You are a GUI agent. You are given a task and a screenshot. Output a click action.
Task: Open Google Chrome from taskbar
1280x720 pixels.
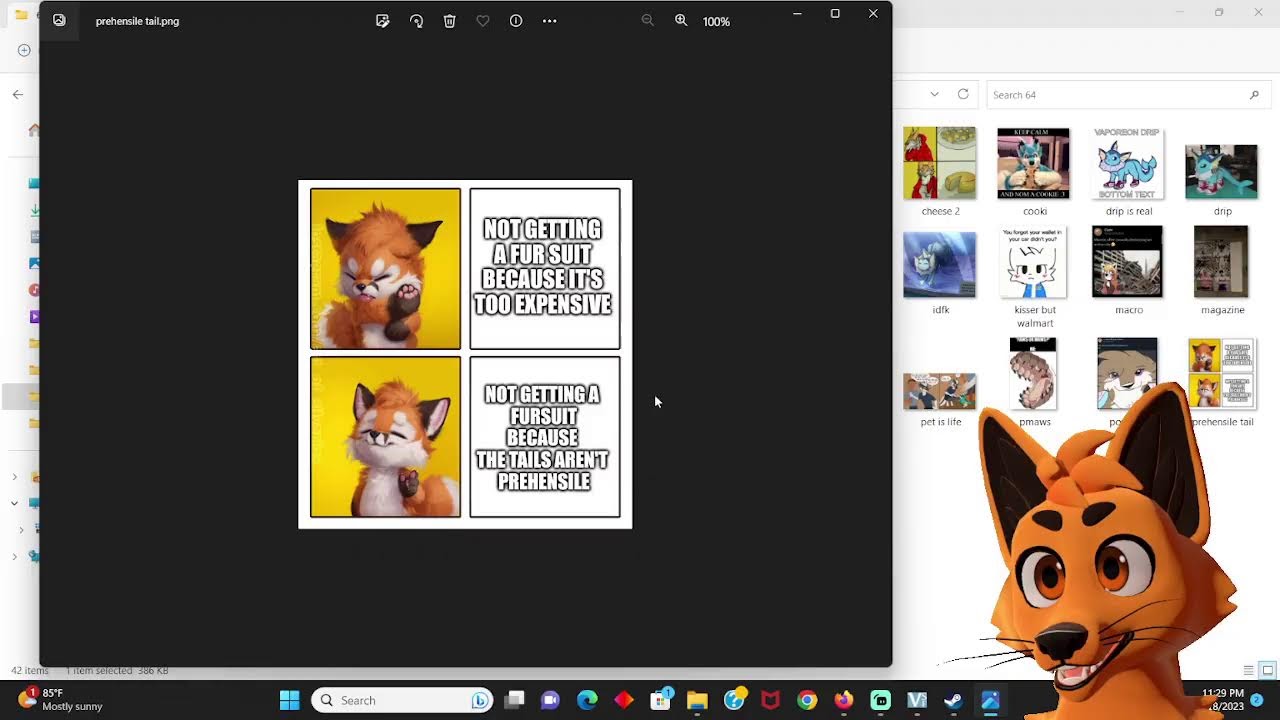click(807, 700)
